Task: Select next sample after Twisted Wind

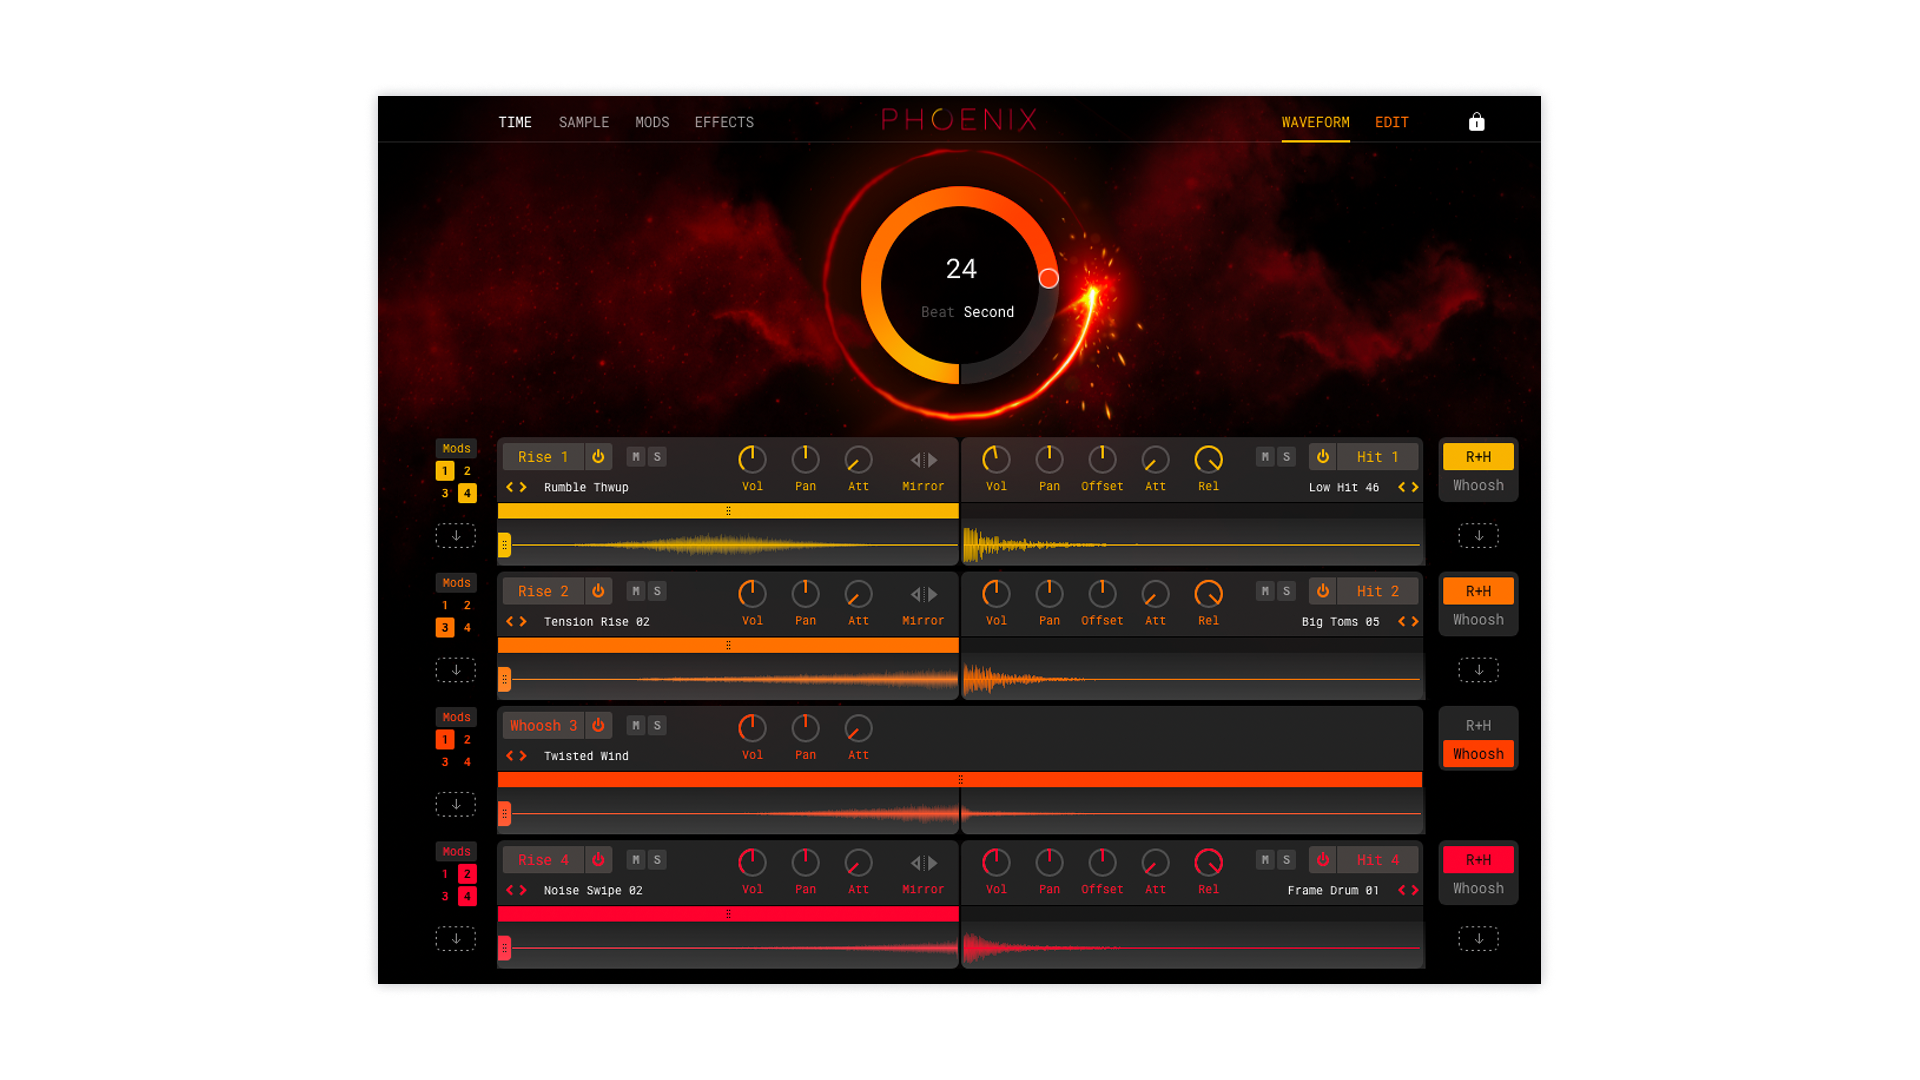Action: [x=523, y=756]
